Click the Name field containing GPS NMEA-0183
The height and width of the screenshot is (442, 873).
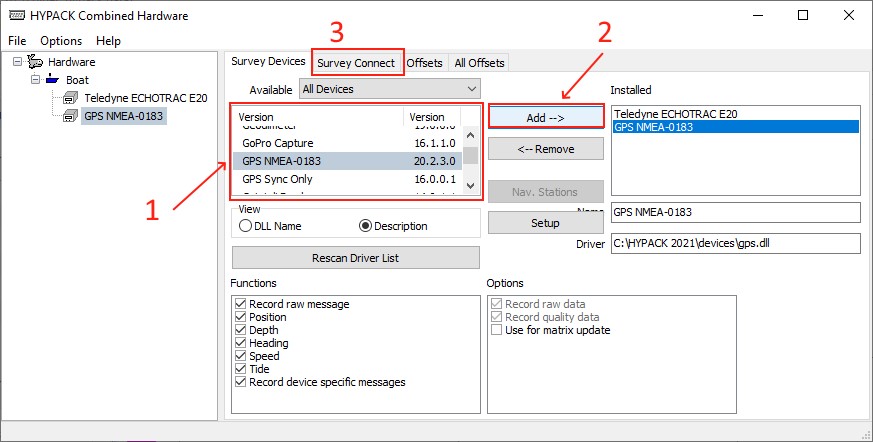pos(735,212)
